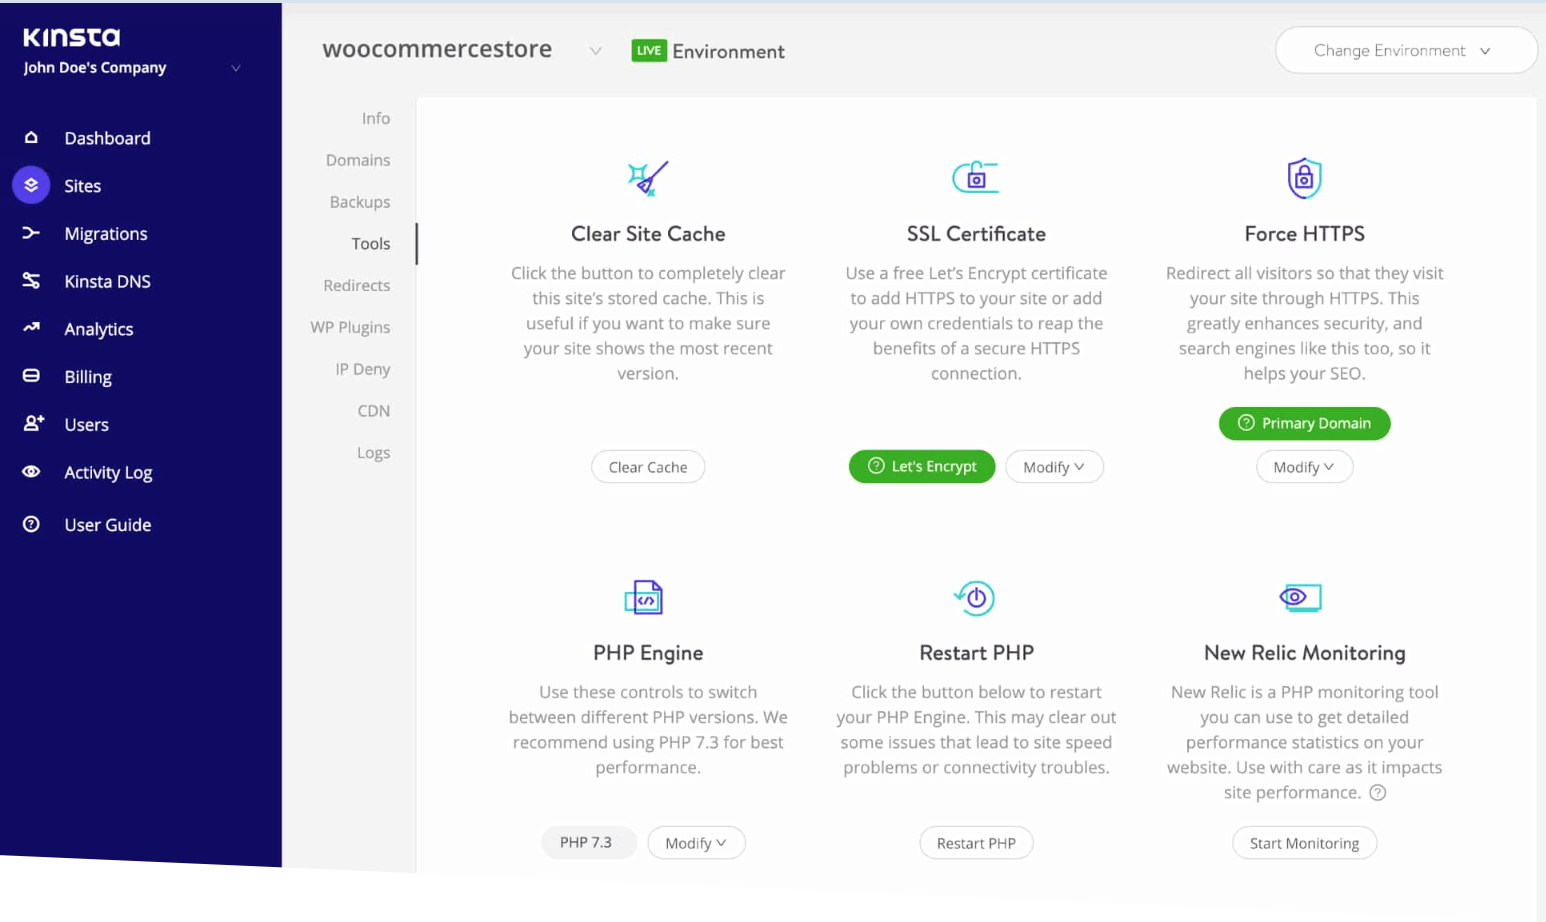Expand the woocommercestore site selector
The height and width of the screenshot is (922, 1546).
tap(596, 51)
